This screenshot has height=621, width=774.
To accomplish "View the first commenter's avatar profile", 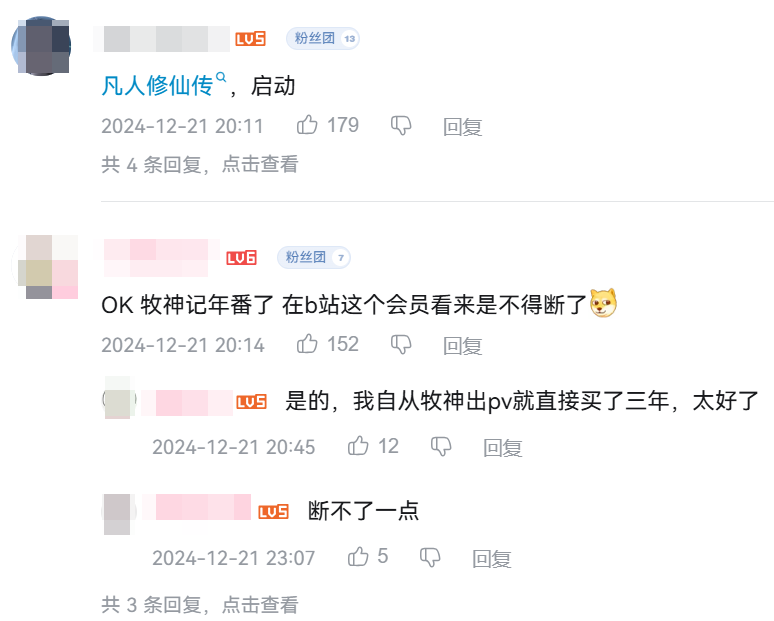I will click(x=41, y=45).
